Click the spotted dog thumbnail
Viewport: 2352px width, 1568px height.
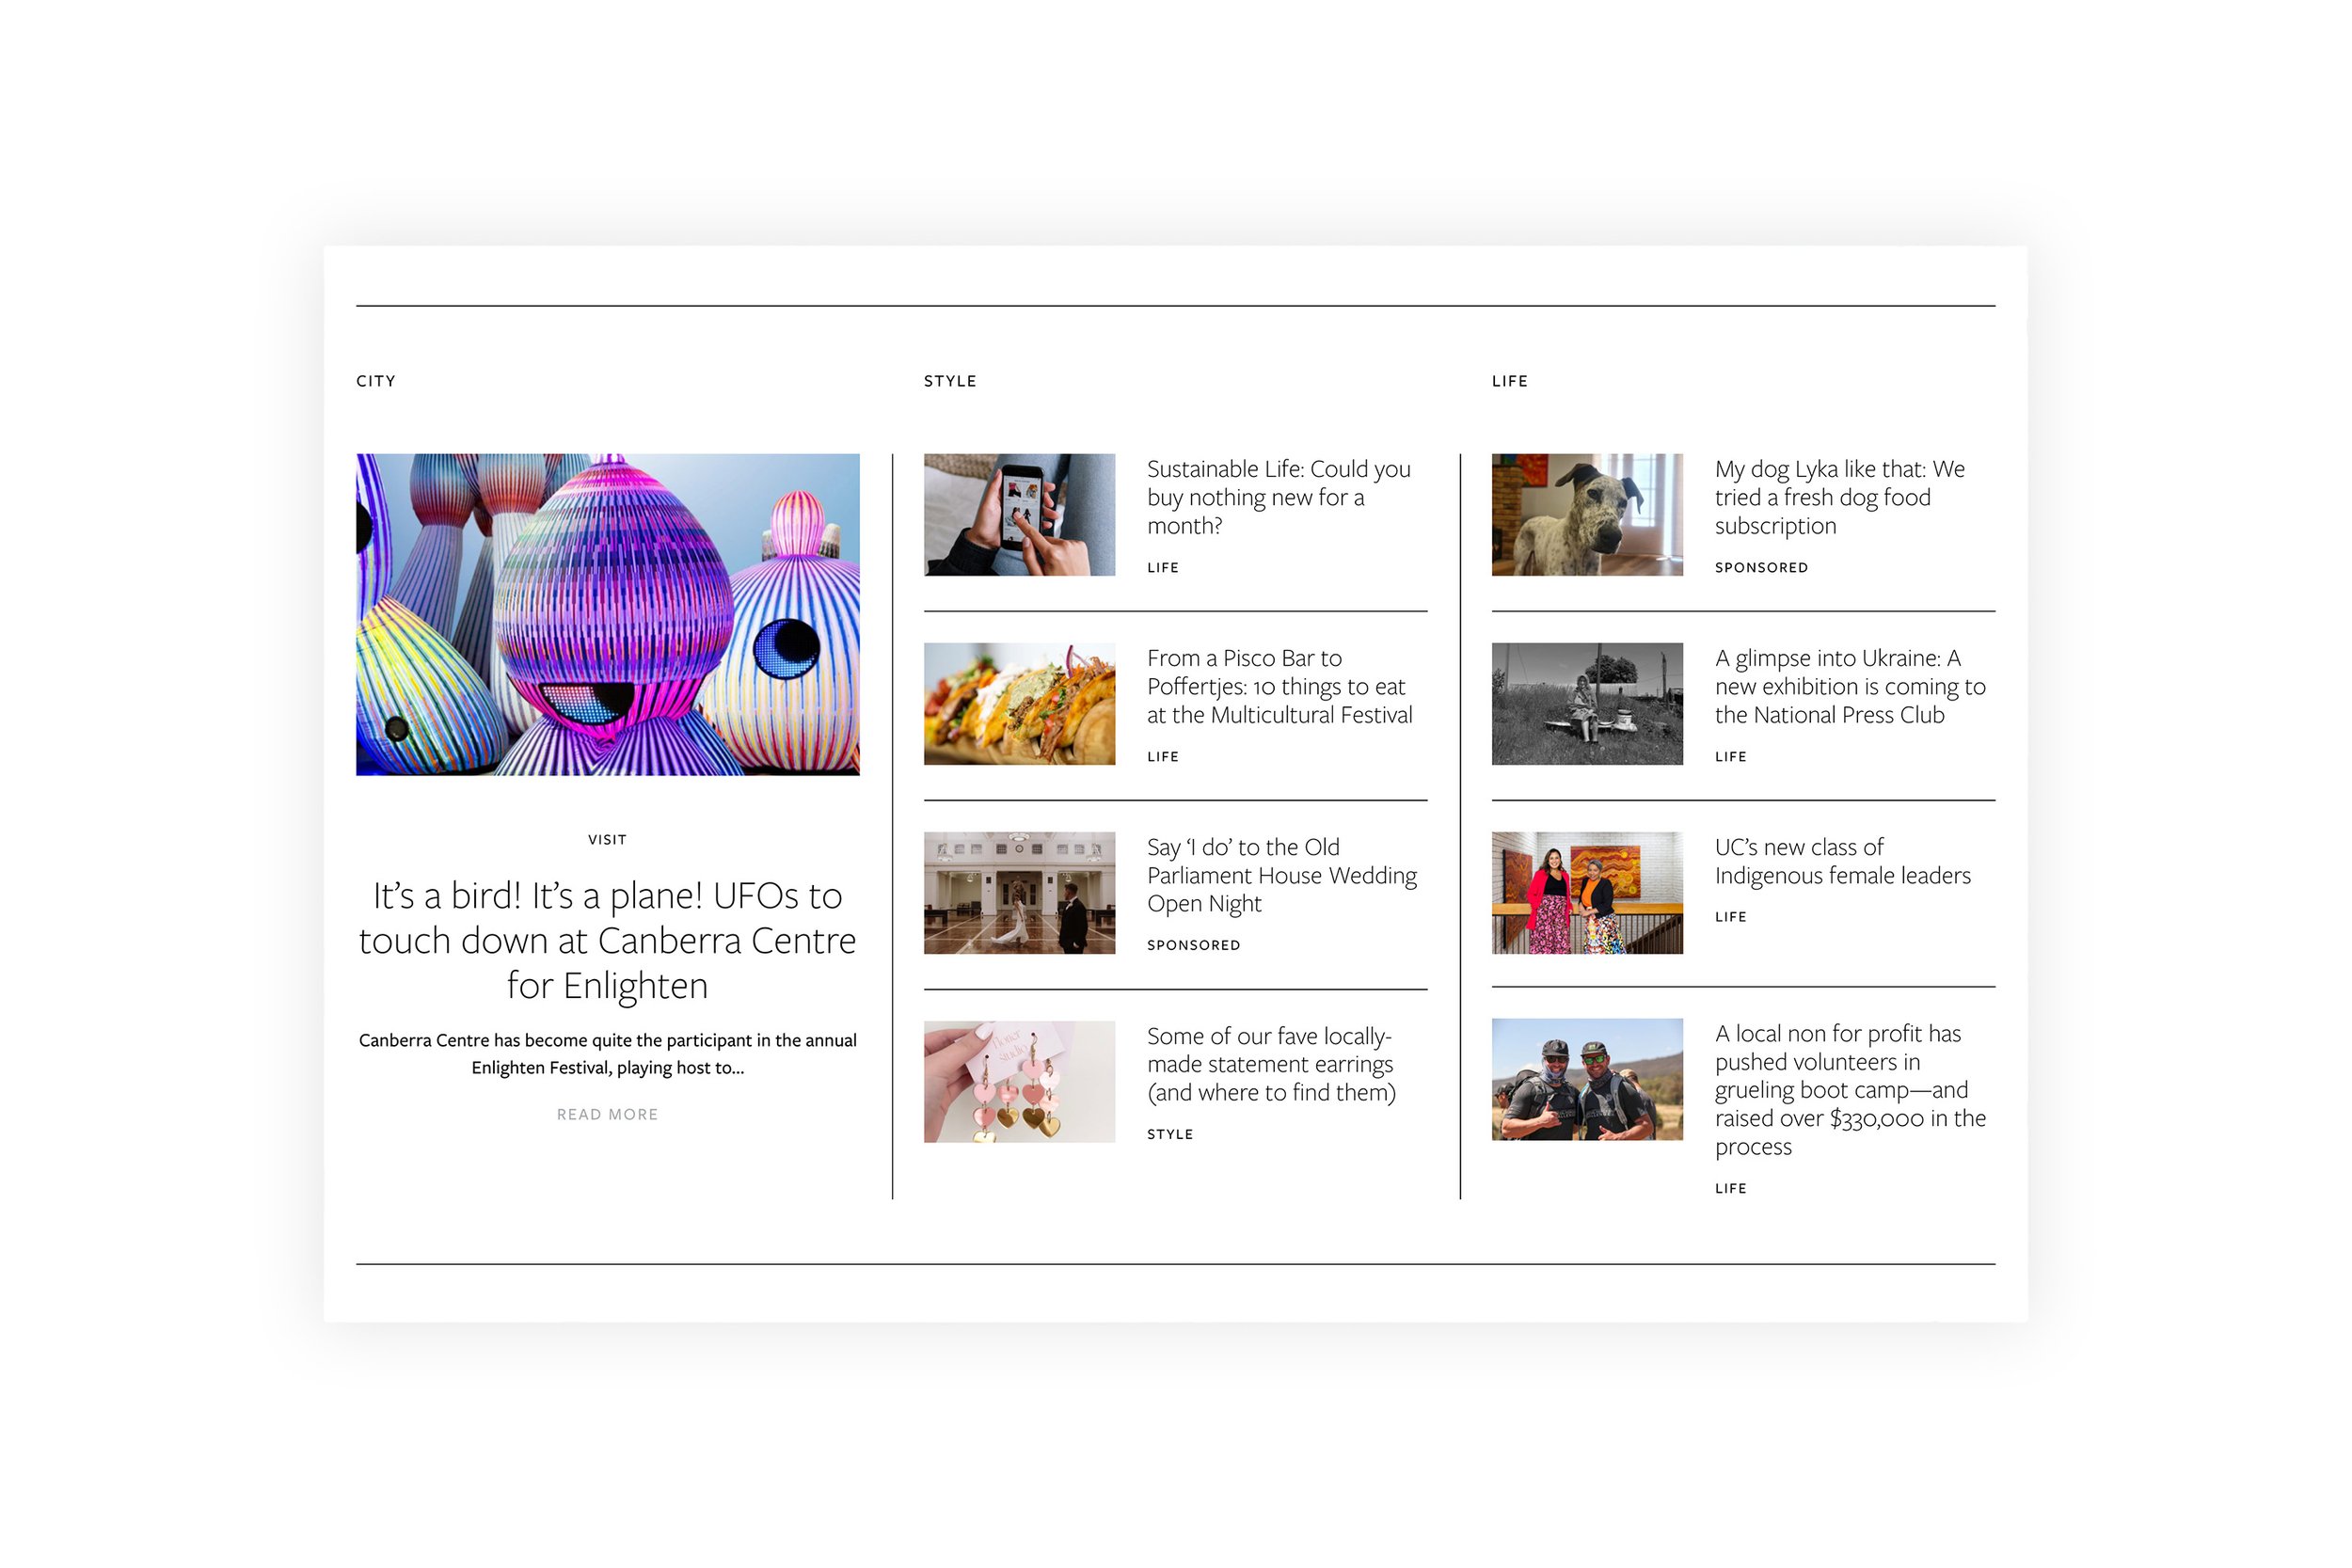(x=1587, y=515)
